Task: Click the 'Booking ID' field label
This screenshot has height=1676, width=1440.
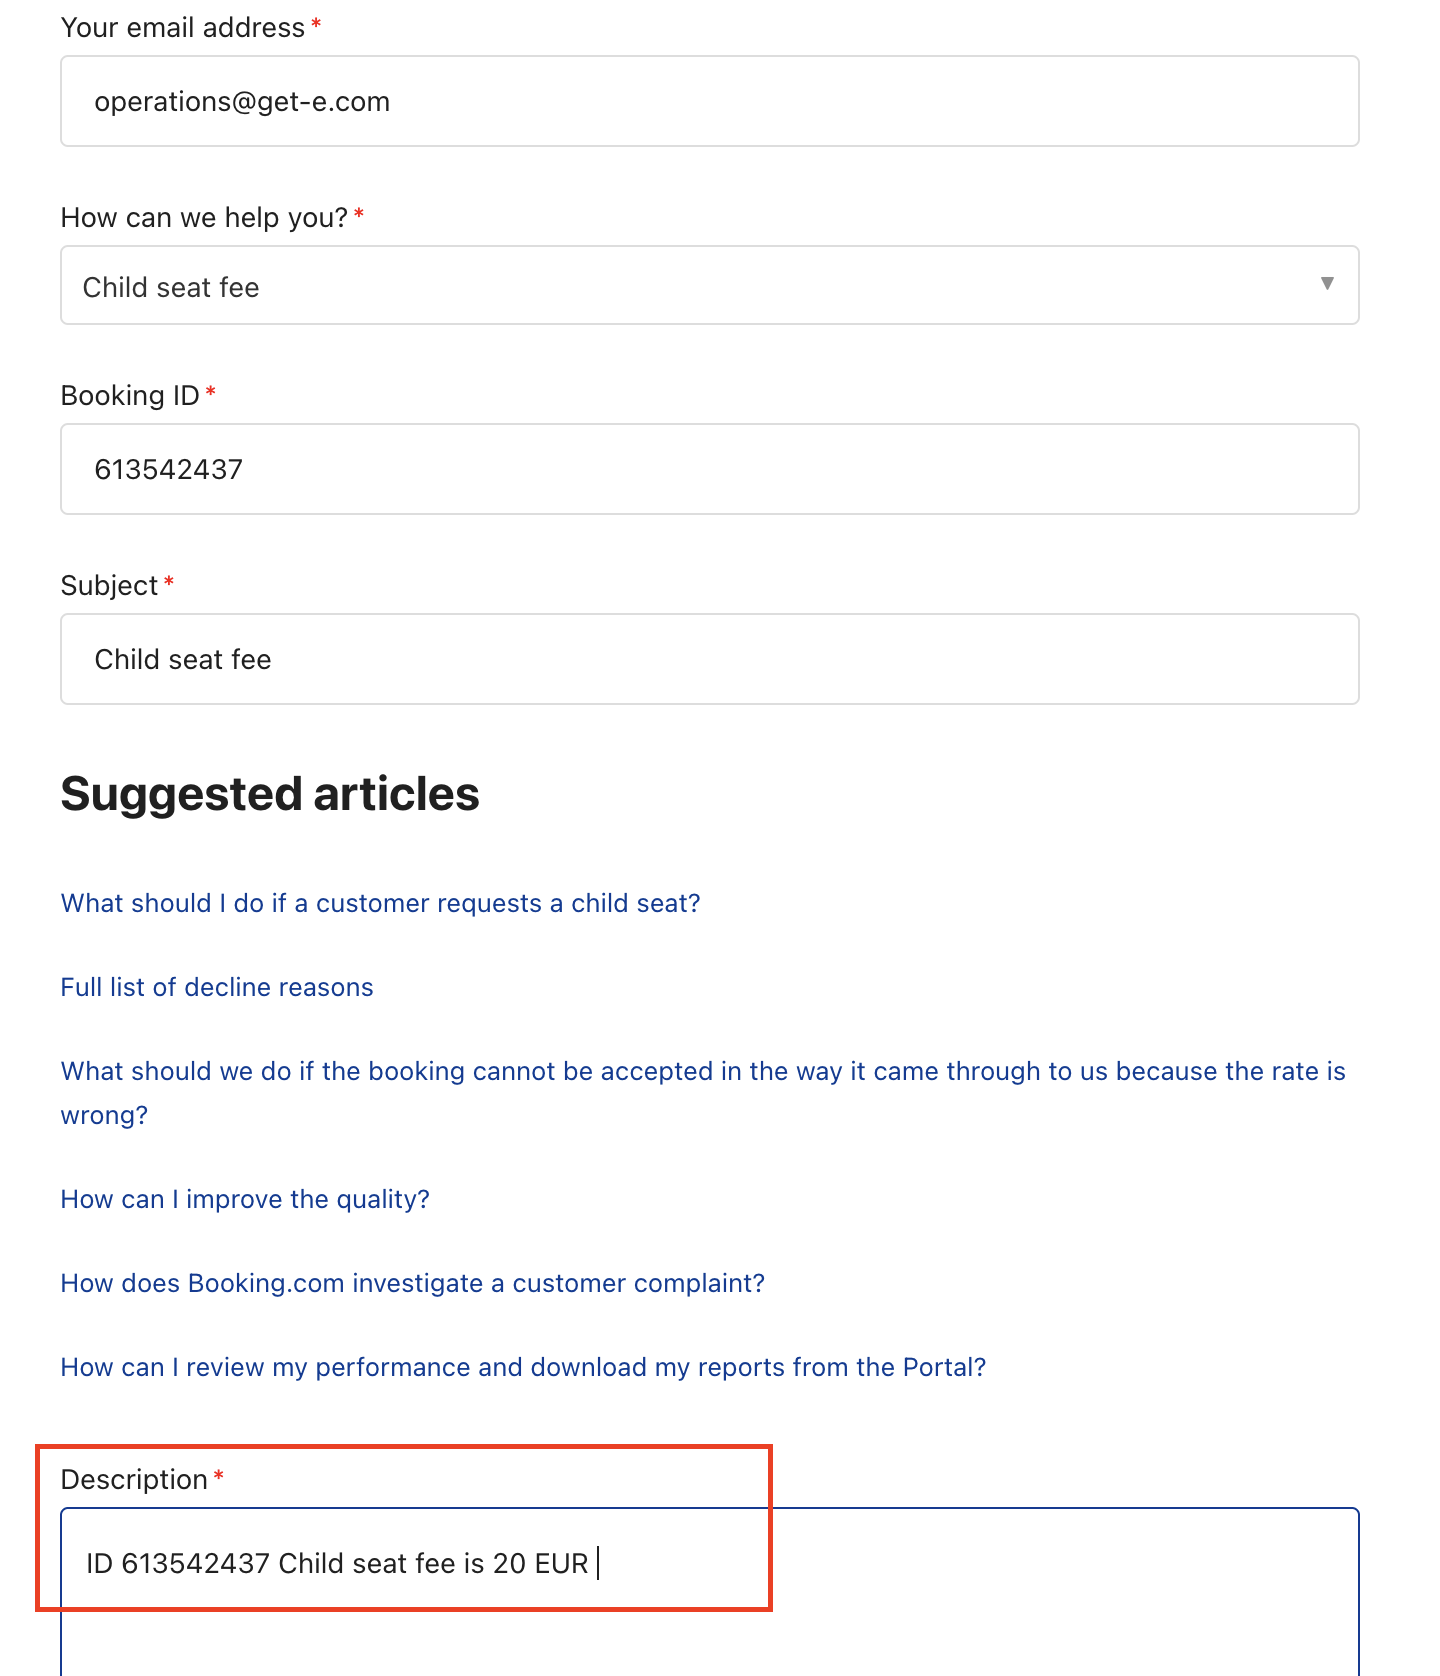Action: tap(130, 395)
